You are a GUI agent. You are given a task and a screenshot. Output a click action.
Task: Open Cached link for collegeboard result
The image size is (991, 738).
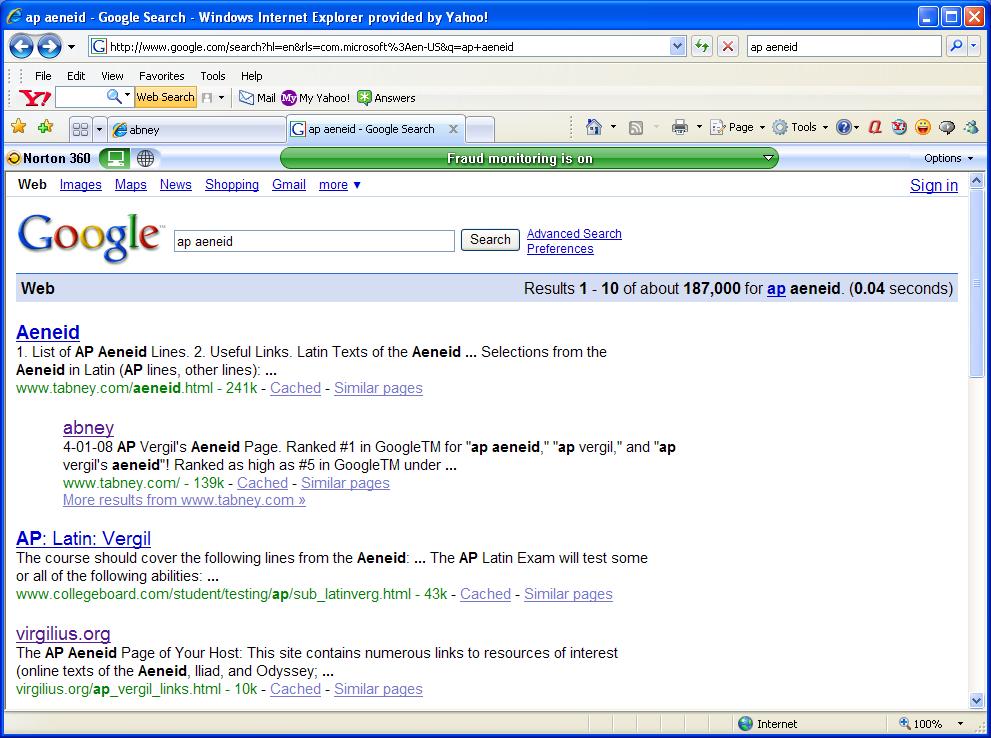(x=485, y=594)
